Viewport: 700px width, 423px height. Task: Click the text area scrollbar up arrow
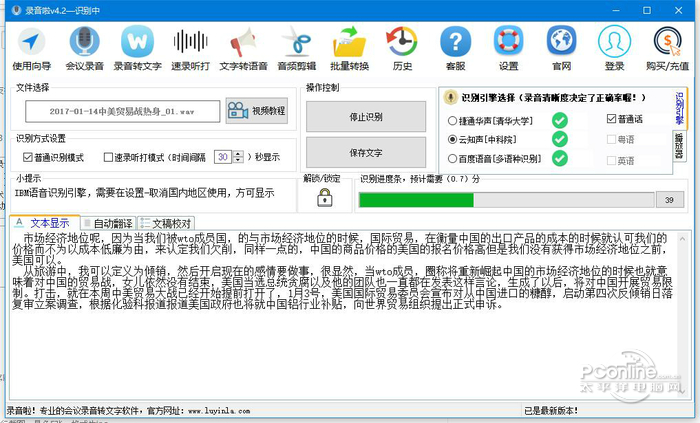coord(682,239)
